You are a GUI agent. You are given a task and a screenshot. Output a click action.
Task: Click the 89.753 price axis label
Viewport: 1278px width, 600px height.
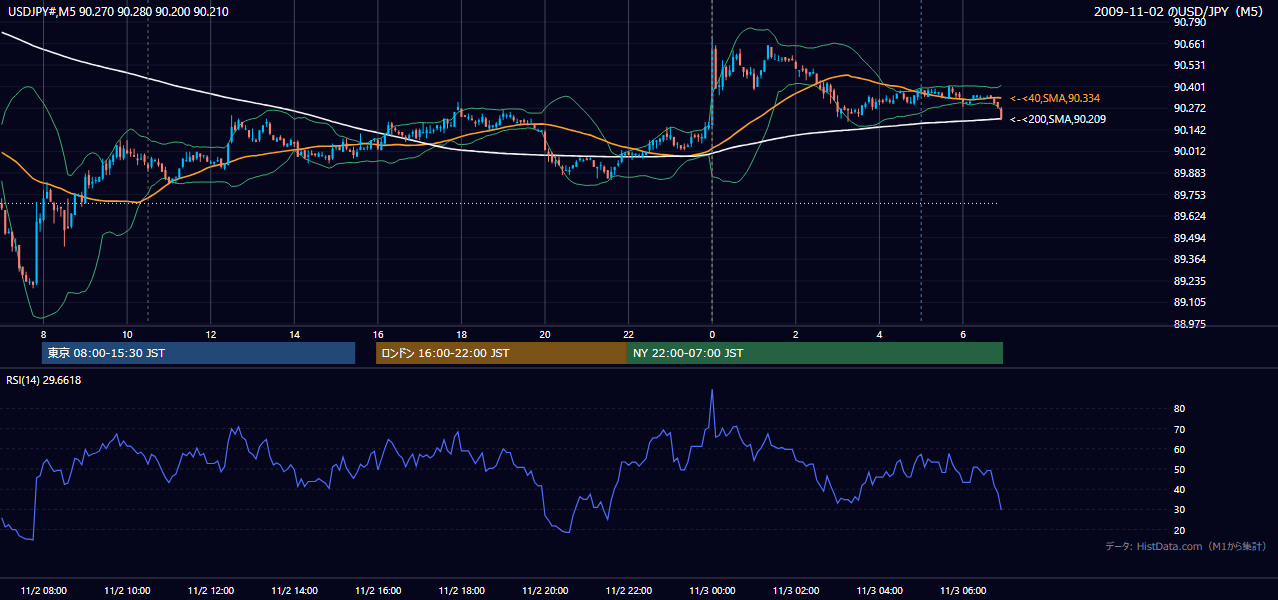tap(1189, 195)
